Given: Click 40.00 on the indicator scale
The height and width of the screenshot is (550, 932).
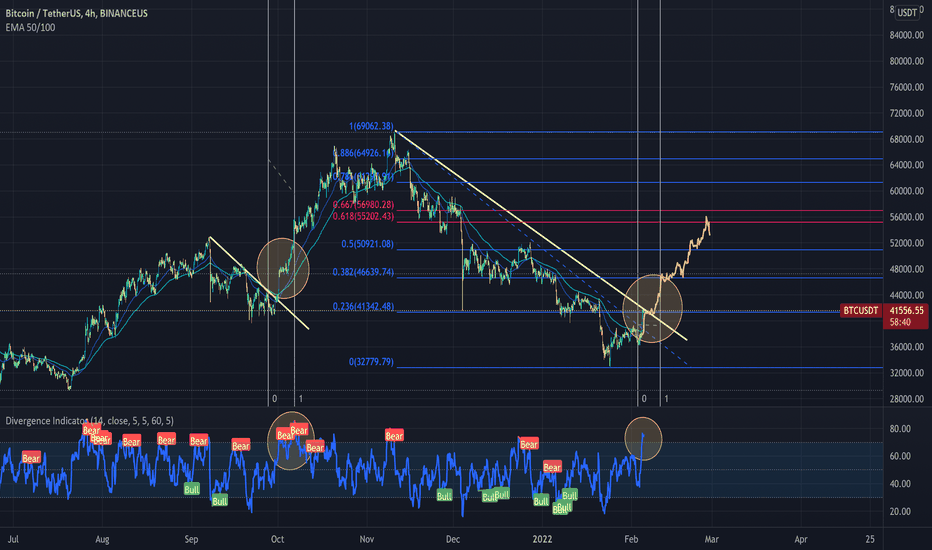Looking at the screenshot, I should tap(900, 484).
